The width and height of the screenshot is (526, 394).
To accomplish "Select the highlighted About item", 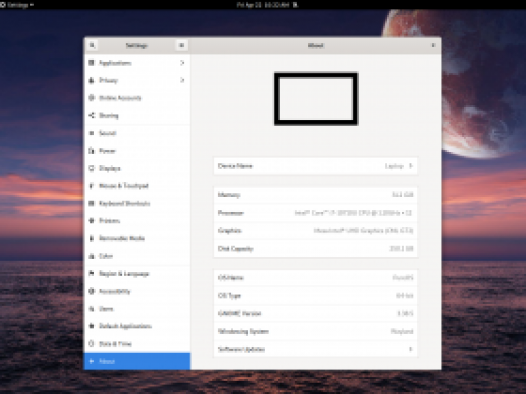I will pos(137,361).
